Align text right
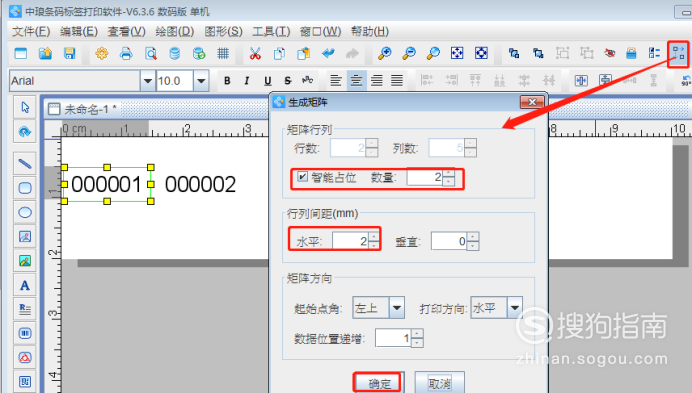692x393 pixels. (376, 81)
